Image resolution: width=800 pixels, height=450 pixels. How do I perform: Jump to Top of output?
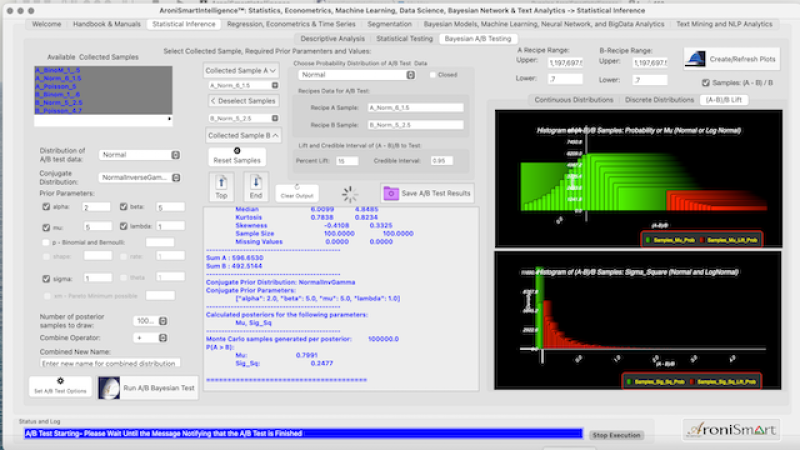(221, 187)
